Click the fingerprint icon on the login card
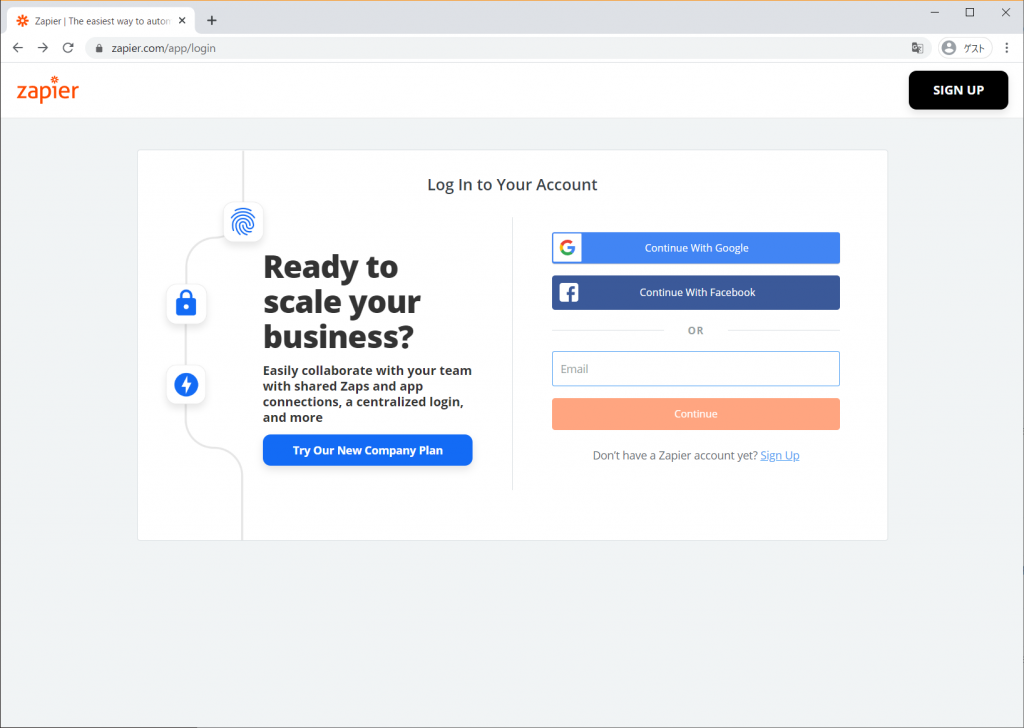 click(243, 222)
